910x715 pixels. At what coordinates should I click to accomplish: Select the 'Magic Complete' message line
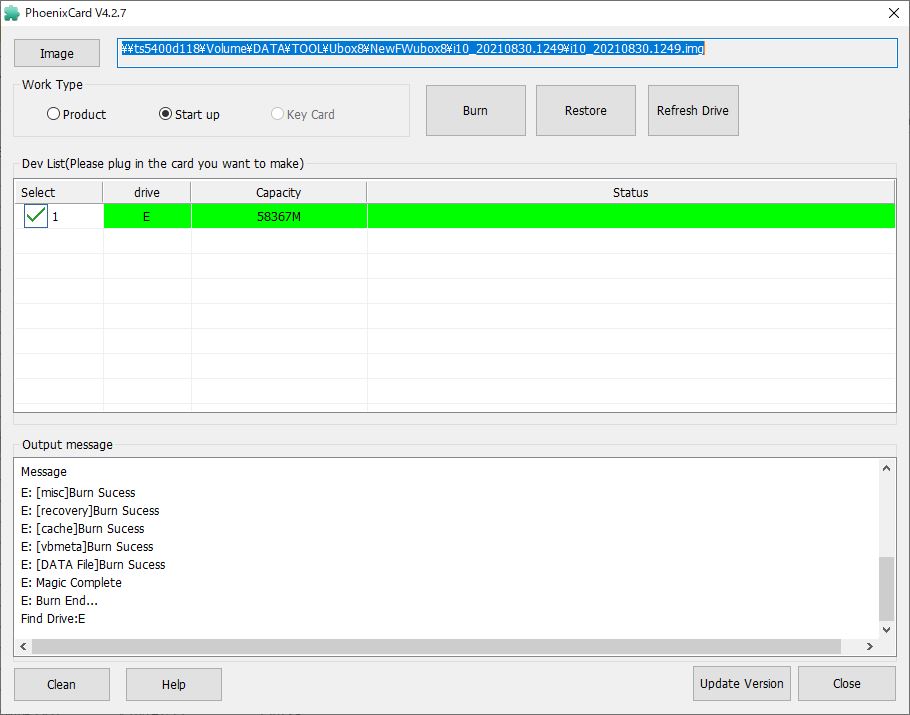click(71, 583)
